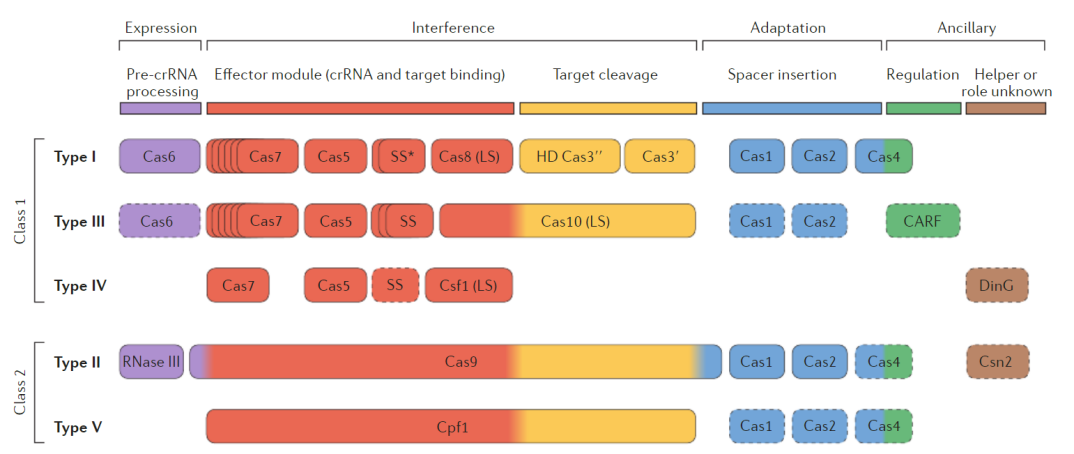Select the brown DinG box

point(996,286)
